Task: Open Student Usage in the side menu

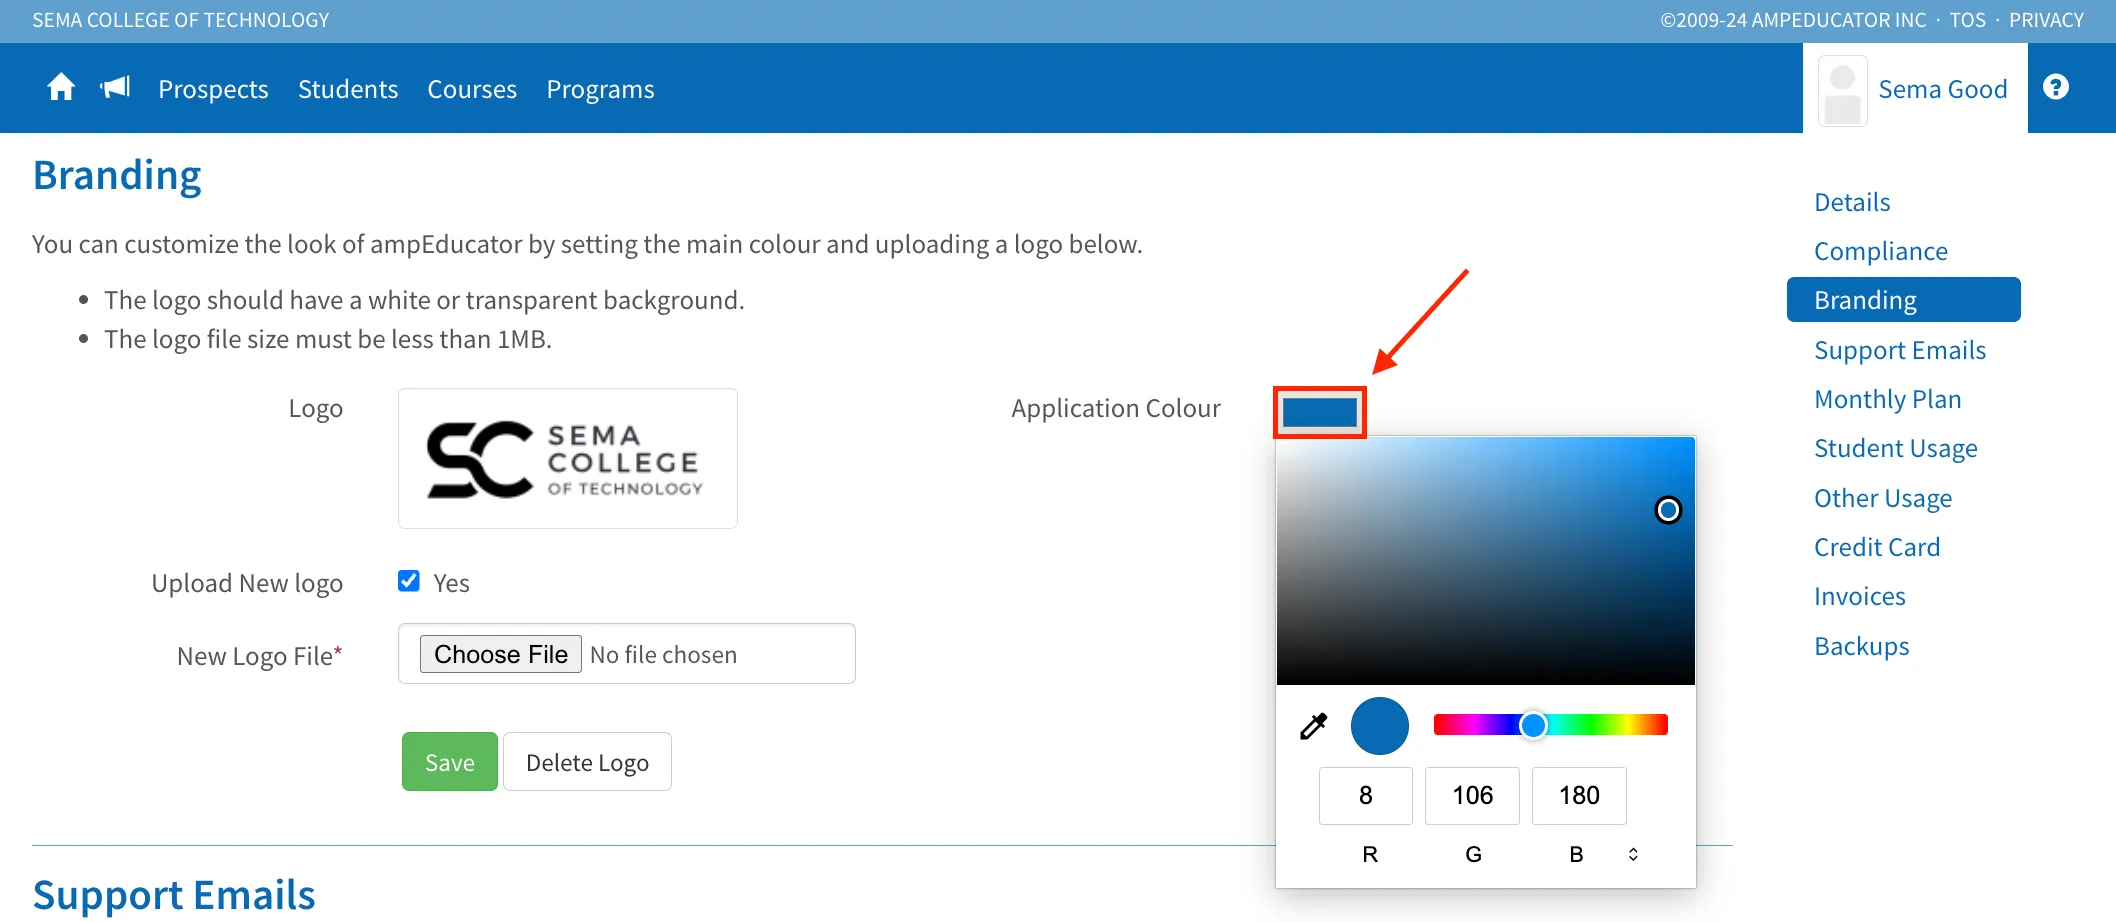Action: coord(1896,448)
